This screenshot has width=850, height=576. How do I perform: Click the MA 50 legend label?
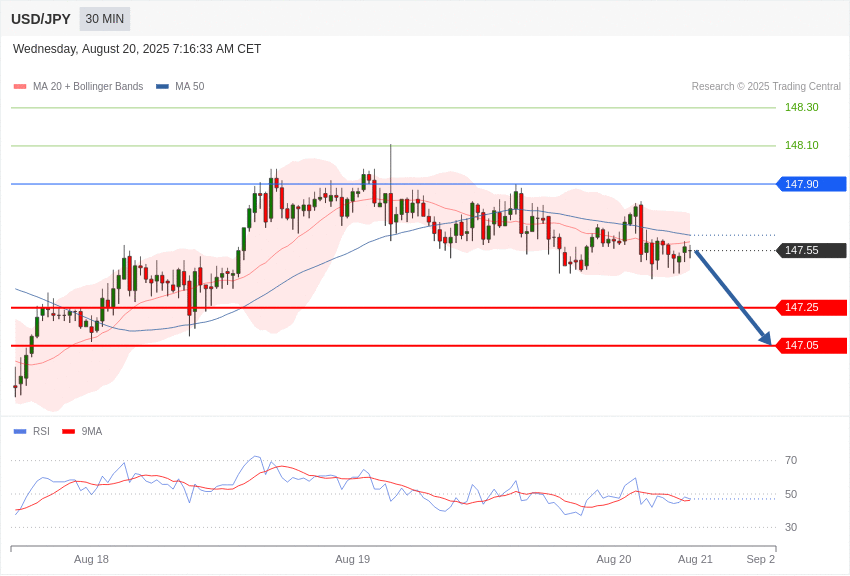[190, 87]
